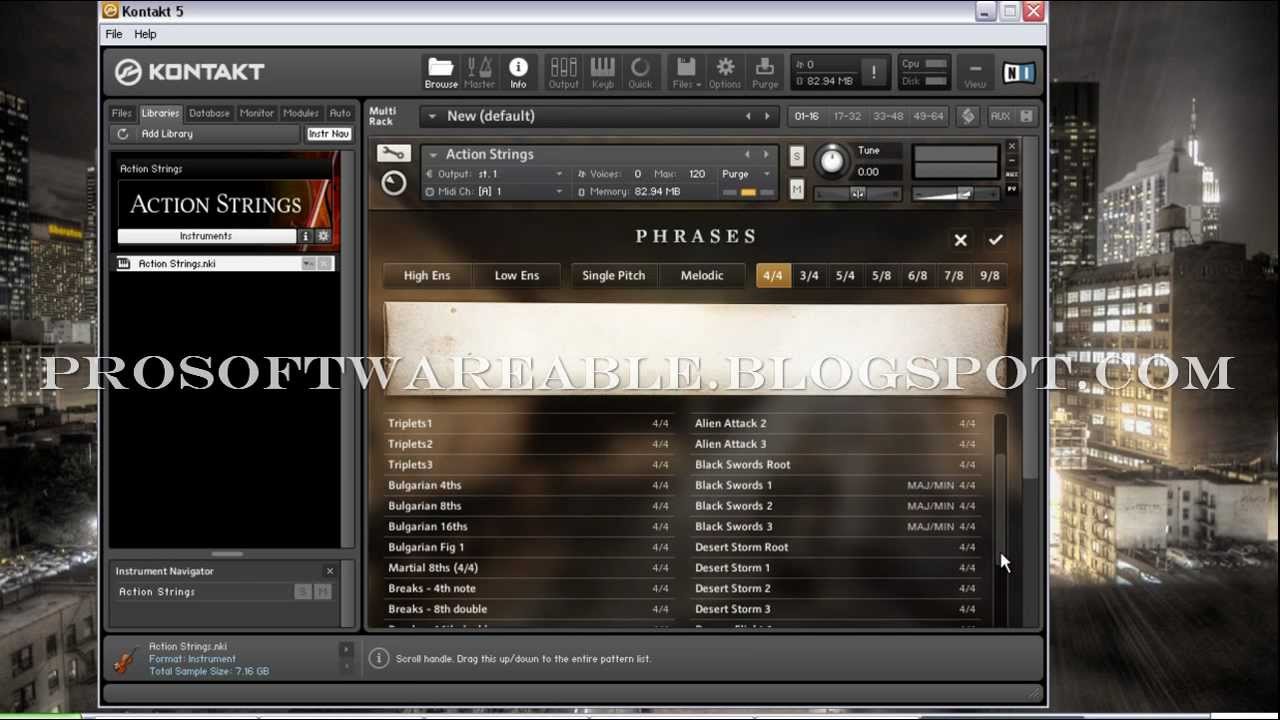1280x720 pixels.
Task: Load previous instrument with left arrow
Action: pyautogui.click(x=747, y=154)
